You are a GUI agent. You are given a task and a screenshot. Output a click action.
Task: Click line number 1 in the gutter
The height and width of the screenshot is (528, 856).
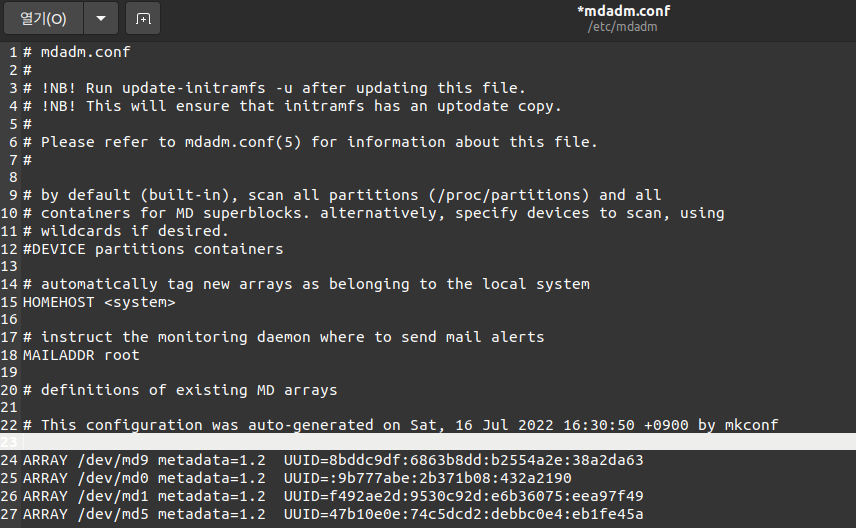pos(13,52)
